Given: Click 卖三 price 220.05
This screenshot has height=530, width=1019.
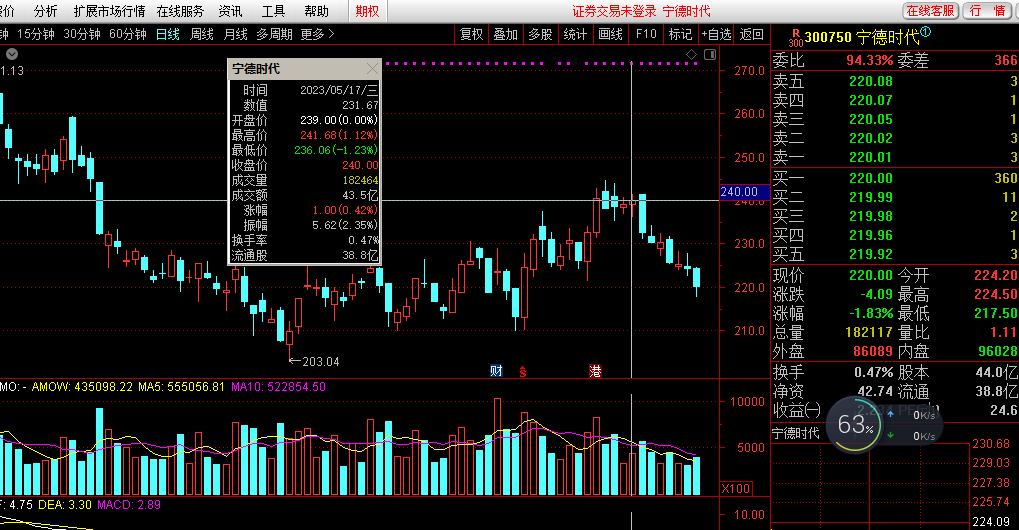Looking at the screenshot, I should tap(871, 119).
